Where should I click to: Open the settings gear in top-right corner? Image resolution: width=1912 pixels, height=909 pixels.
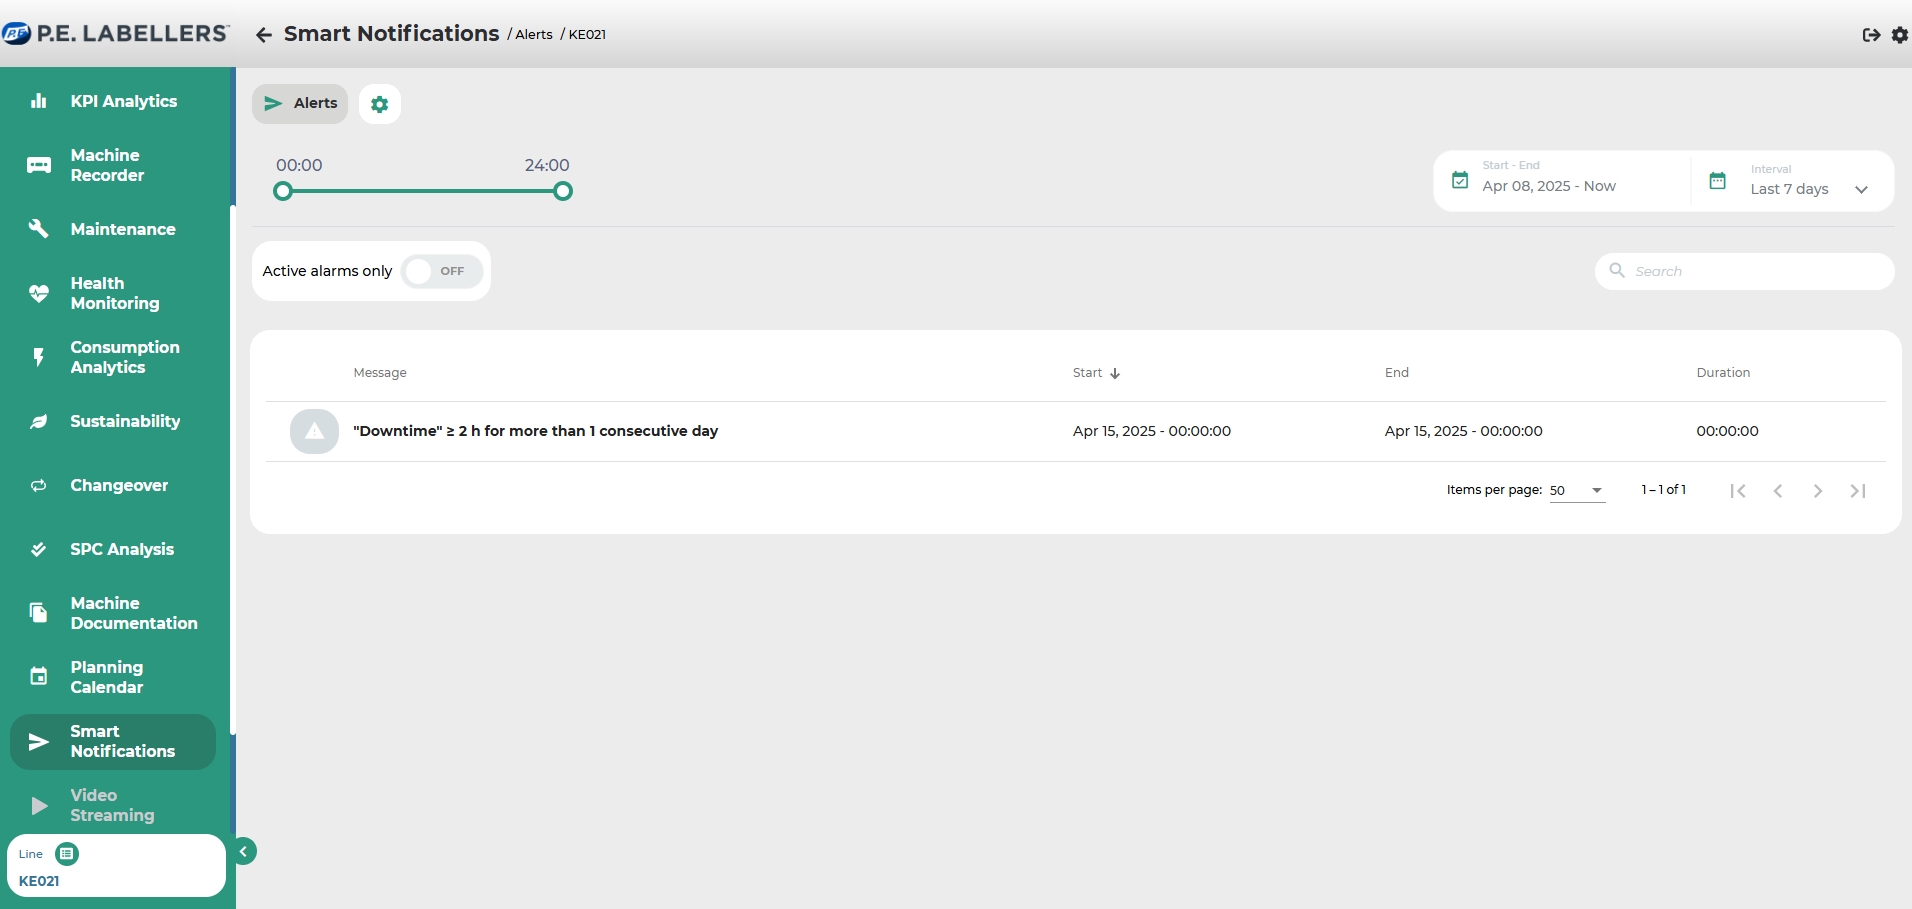1900,35
